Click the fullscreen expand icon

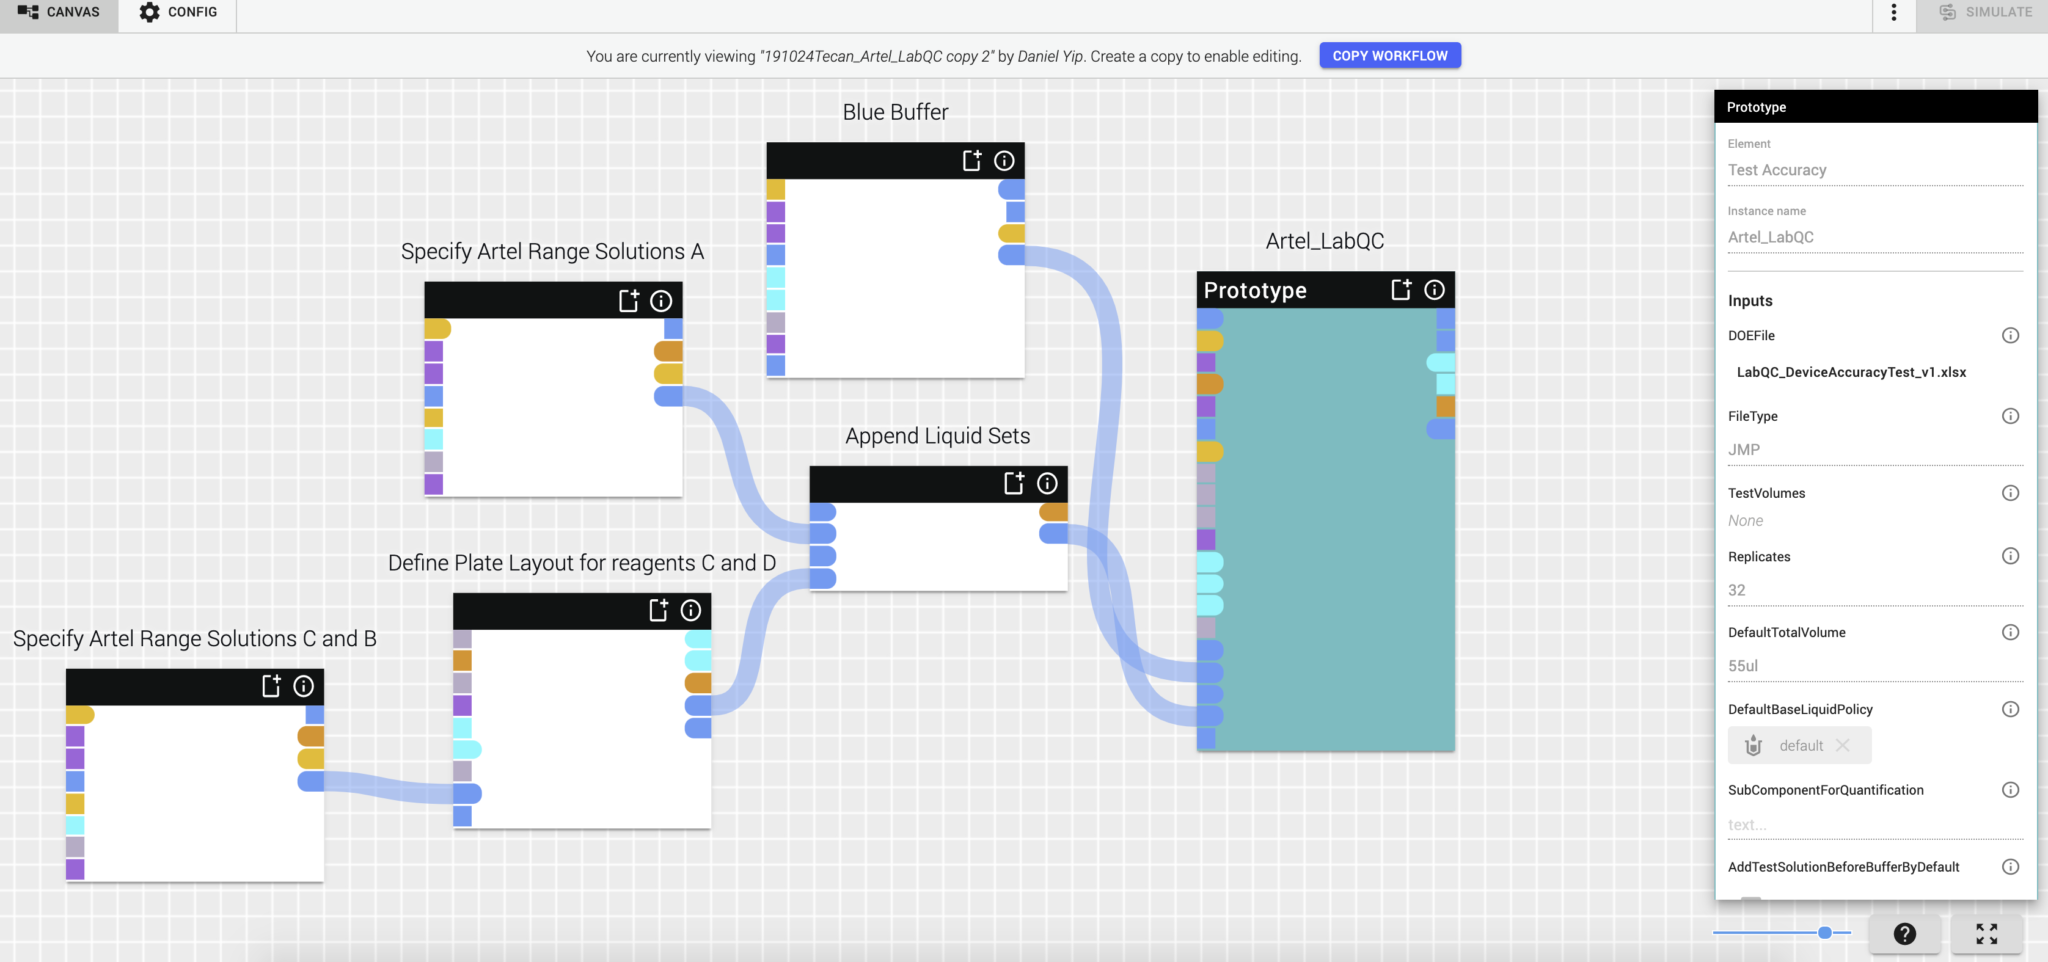[x=1988, y=934]
